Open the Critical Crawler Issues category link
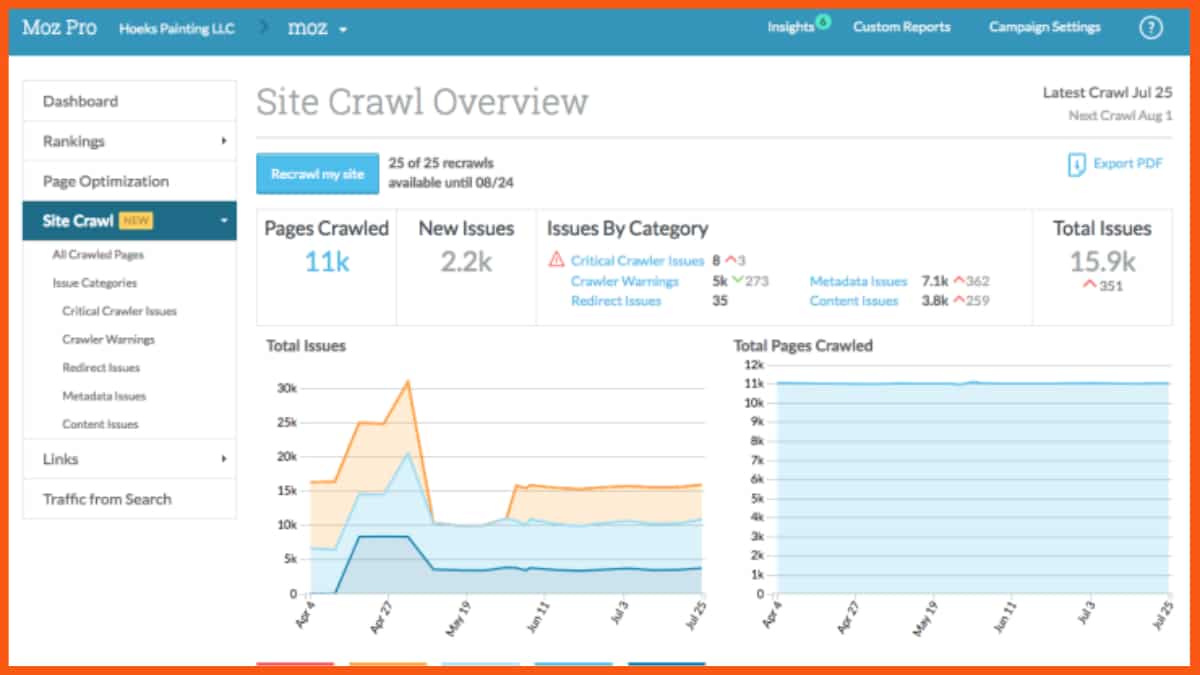The image size is (1200, 675). pos(638,261)
